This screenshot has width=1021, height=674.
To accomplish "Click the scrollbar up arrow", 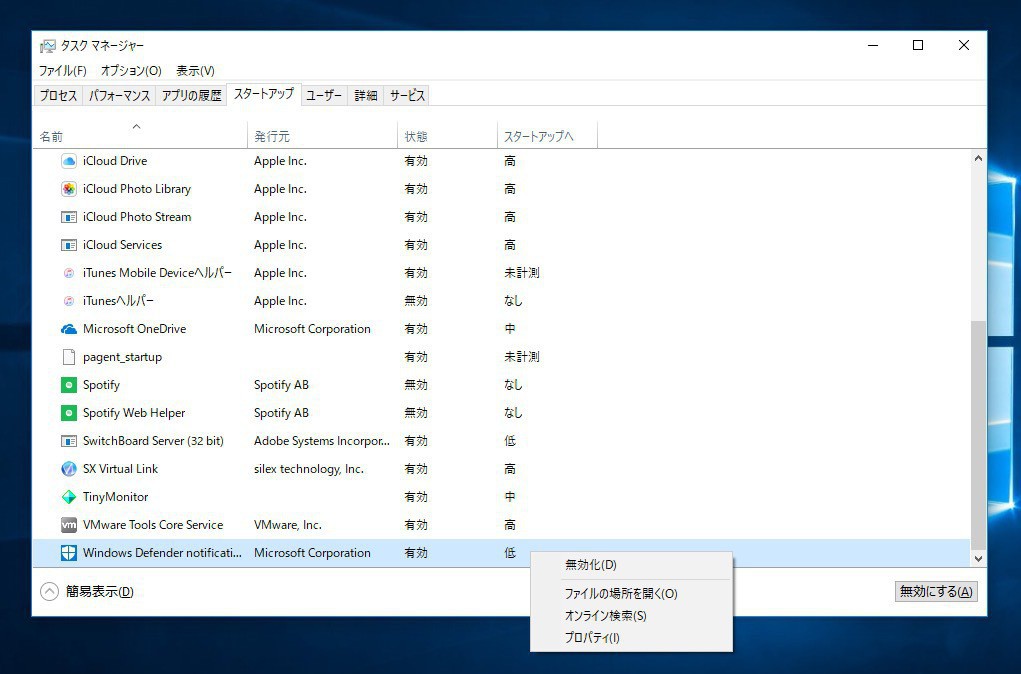I will 978,159.
